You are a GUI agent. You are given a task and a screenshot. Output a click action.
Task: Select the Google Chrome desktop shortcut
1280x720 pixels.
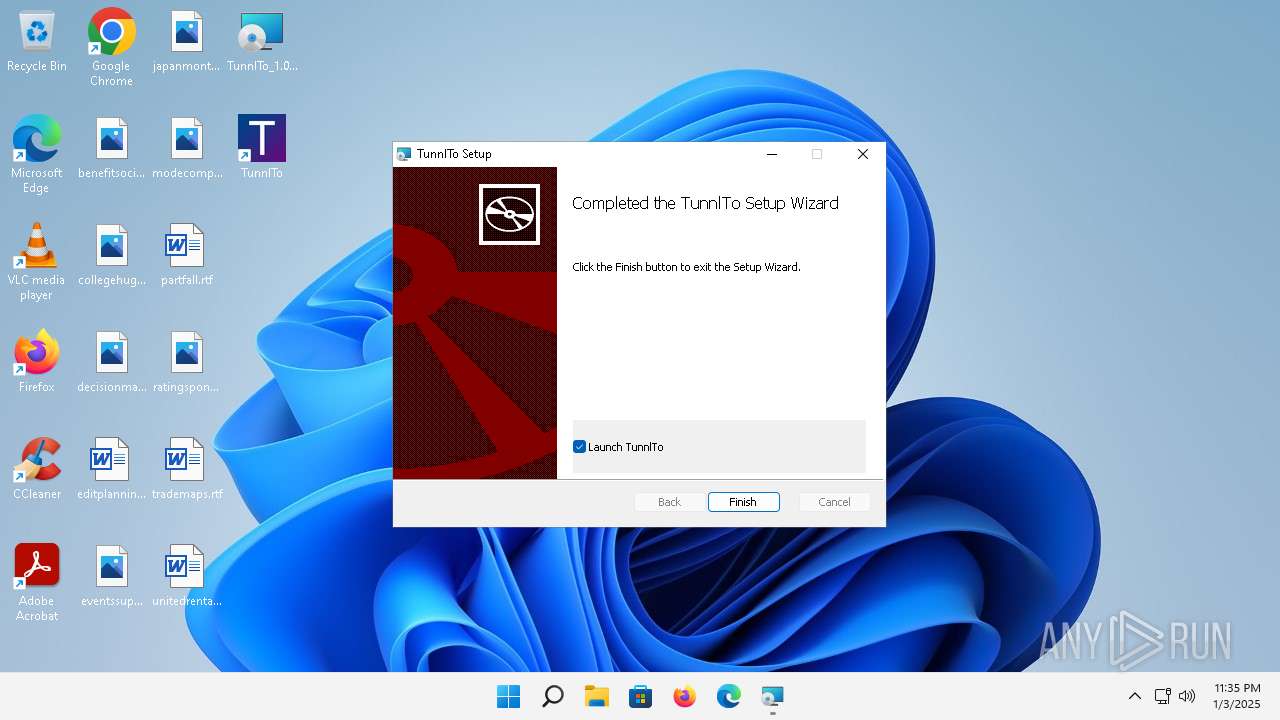111,47
